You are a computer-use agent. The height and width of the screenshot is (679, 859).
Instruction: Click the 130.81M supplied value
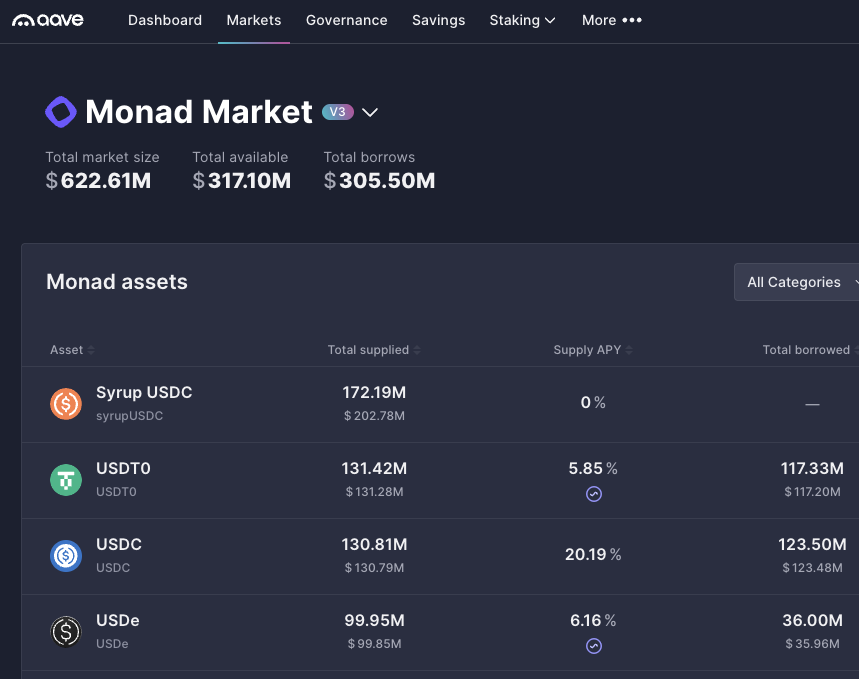point(374,544)
